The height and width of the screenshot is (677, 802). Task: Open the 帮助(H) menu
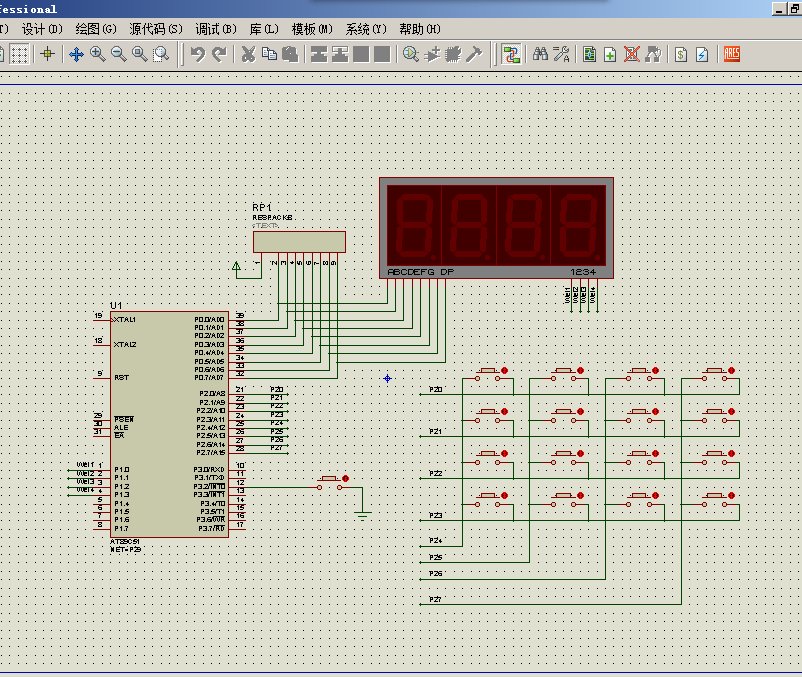click(x=420, y=29)
